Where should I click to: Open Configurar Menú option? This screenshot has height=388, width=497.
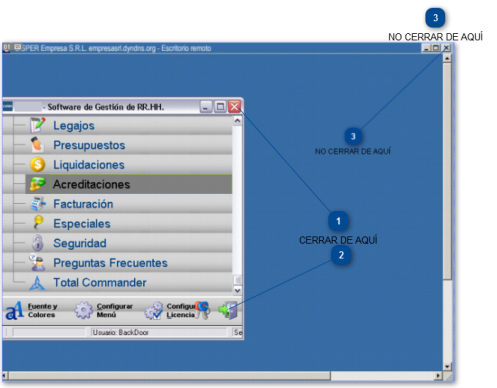(103, 310)
